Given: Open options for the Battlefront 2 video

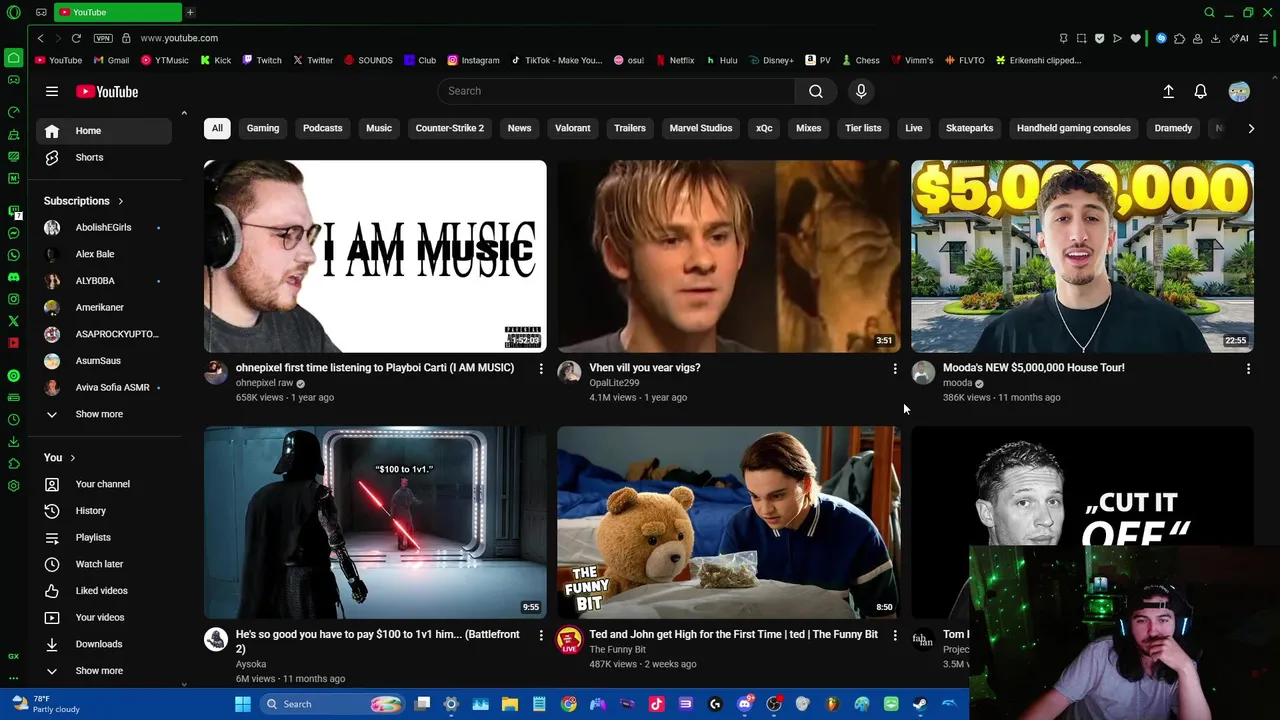Looking at the screenshot, I should click(541, 635).
